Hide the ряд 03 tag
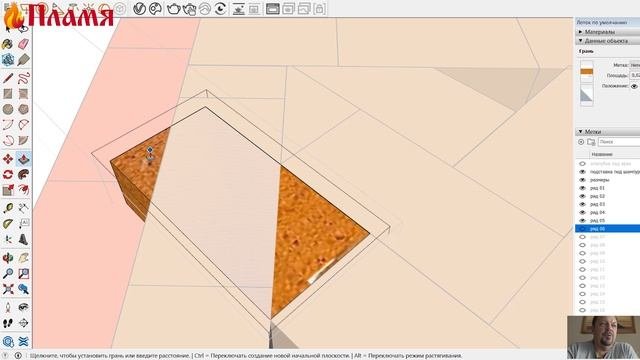640x360 pixels. tap(582, 204)
